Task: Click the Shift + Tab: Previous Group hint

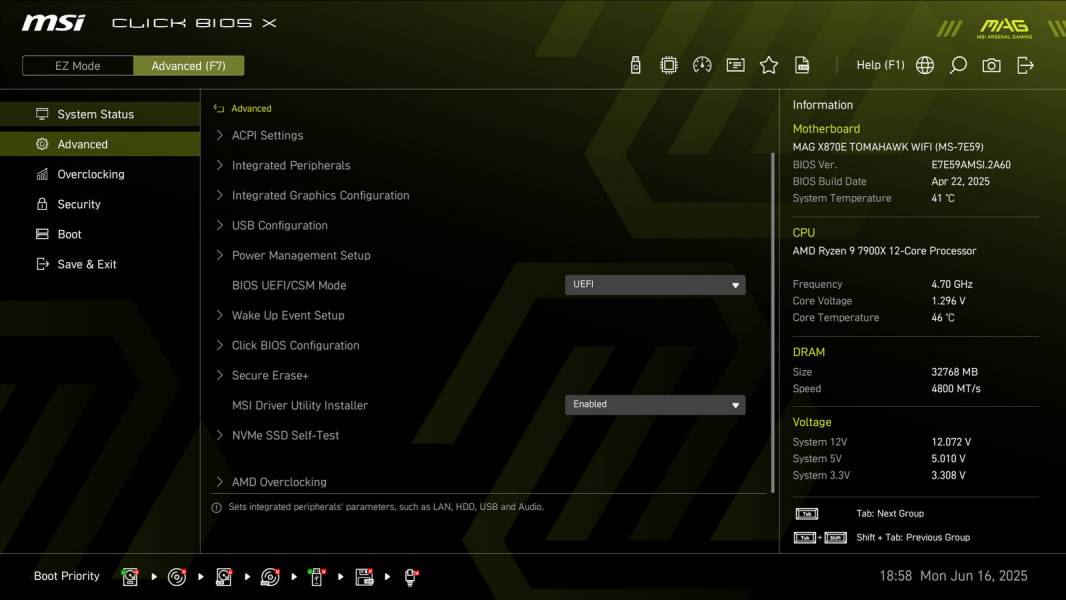Action: pos(912,537)
